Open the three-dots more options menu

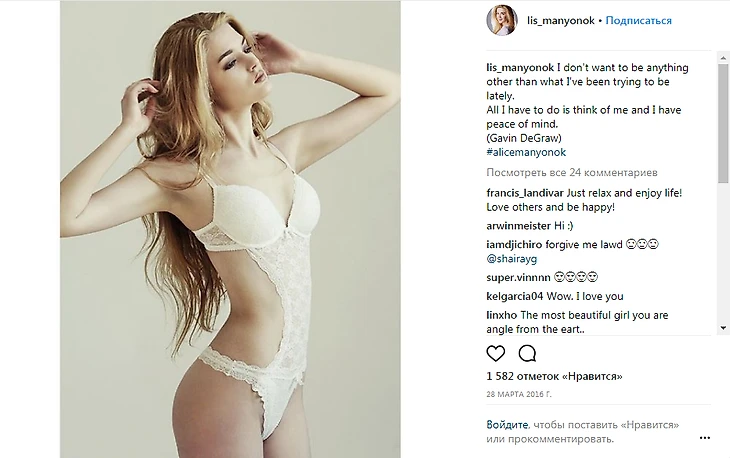[x=705, y=438]
